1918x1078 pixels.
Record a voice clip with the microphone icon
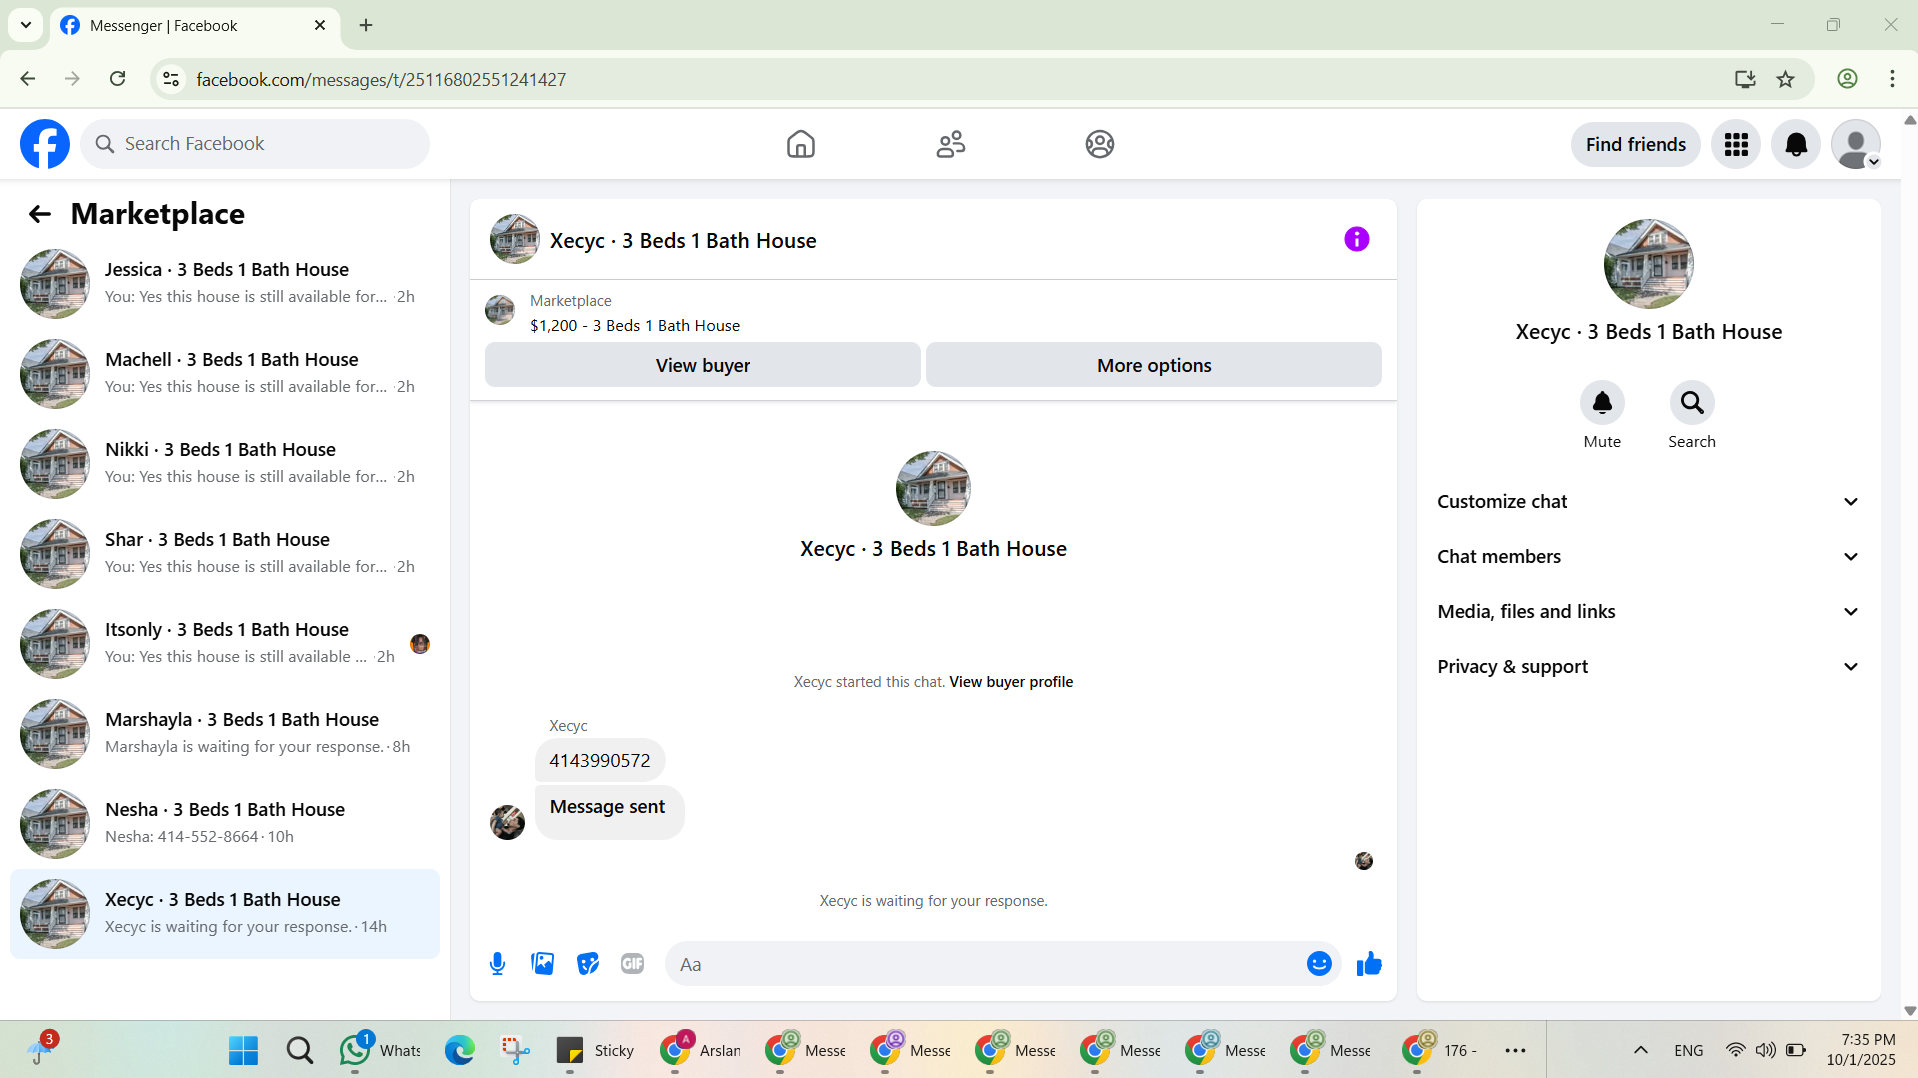pos(498,964)
